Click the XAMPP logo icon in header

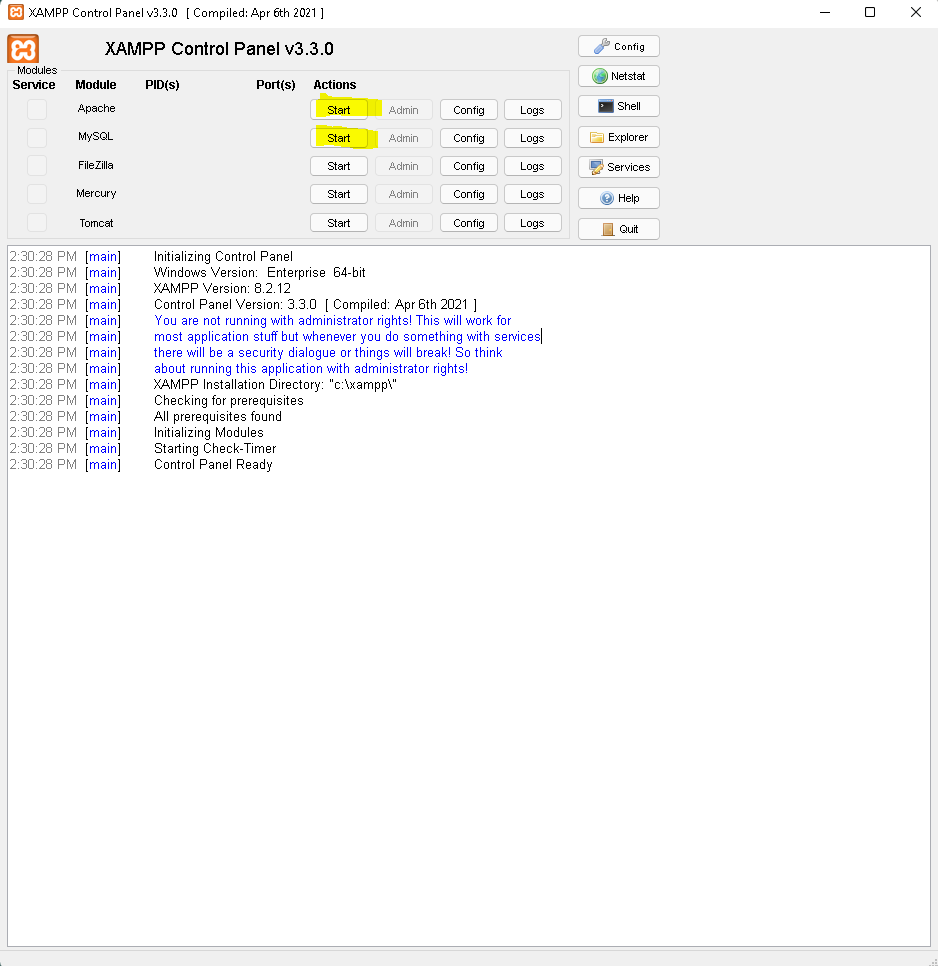point(23,50)
